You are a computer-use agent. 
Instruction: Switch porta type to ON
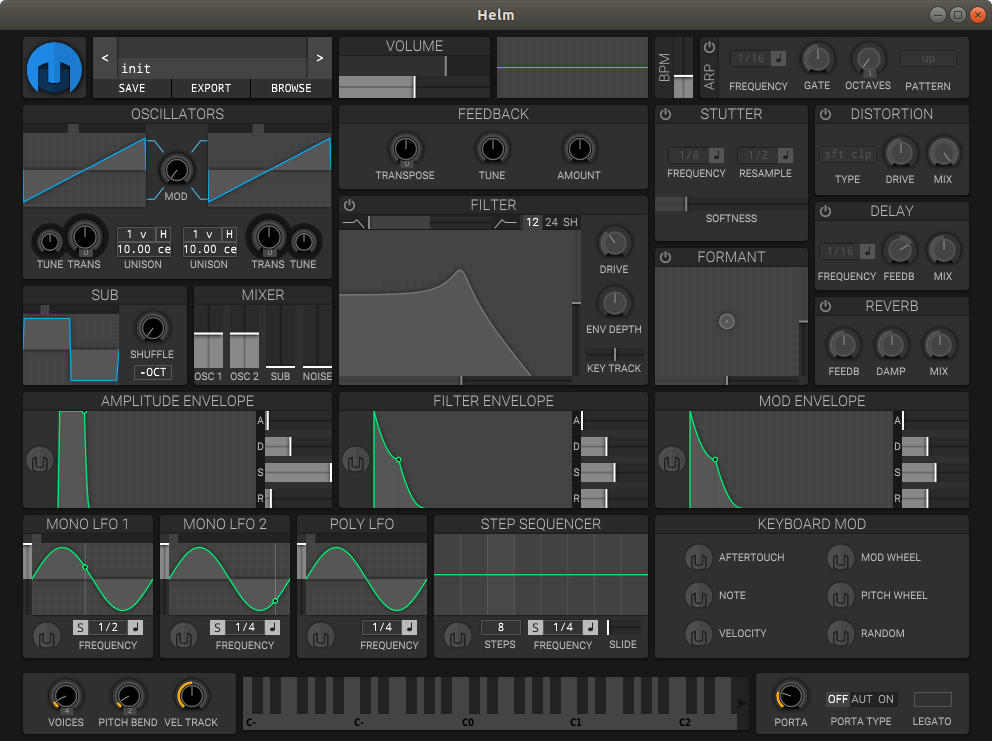click(886, 699)
